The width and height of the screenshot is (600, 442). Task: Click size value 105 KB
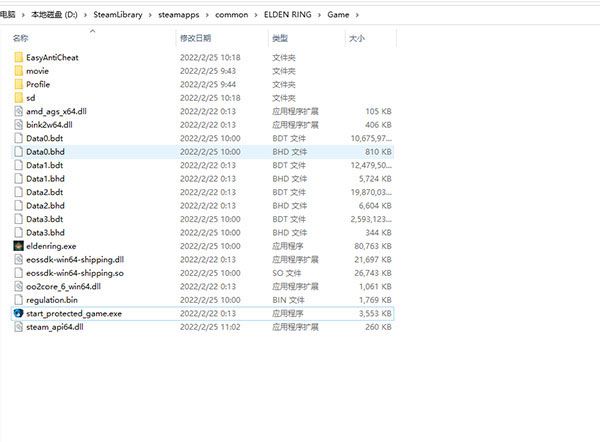coord(378,111)
